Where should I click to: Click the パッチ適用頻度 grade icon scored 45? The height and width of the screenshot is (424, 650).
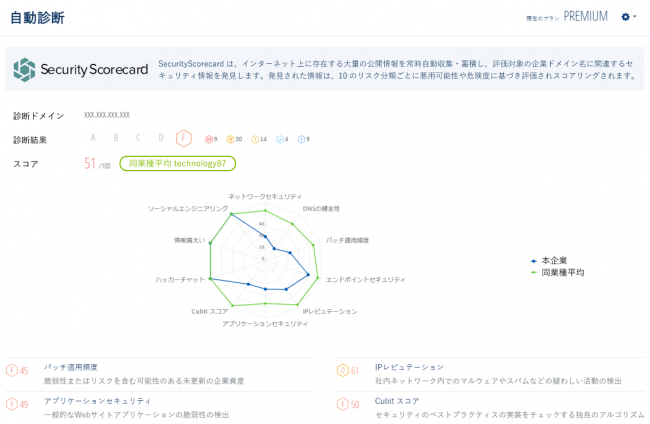pos(12,371)
